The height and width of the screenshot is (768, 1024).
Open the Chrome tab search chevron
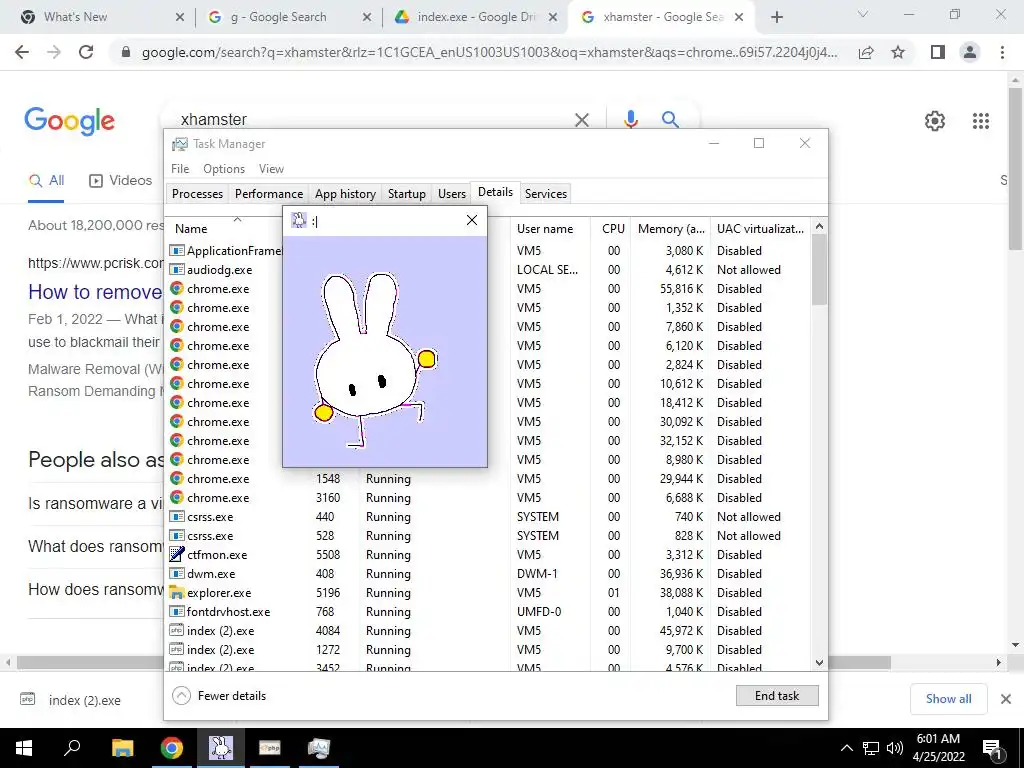[x=863, y=14]
